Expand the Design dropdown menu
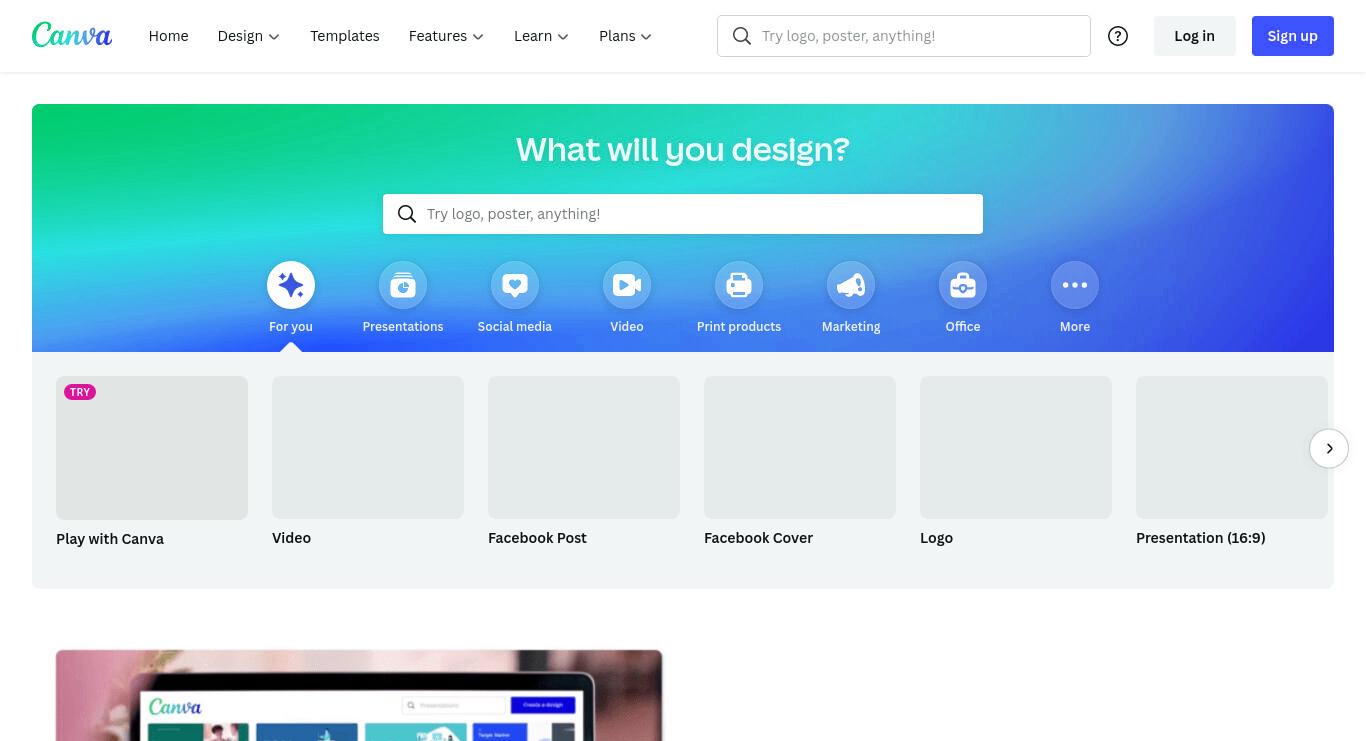 pyautogui.click(x=249, y=36)
